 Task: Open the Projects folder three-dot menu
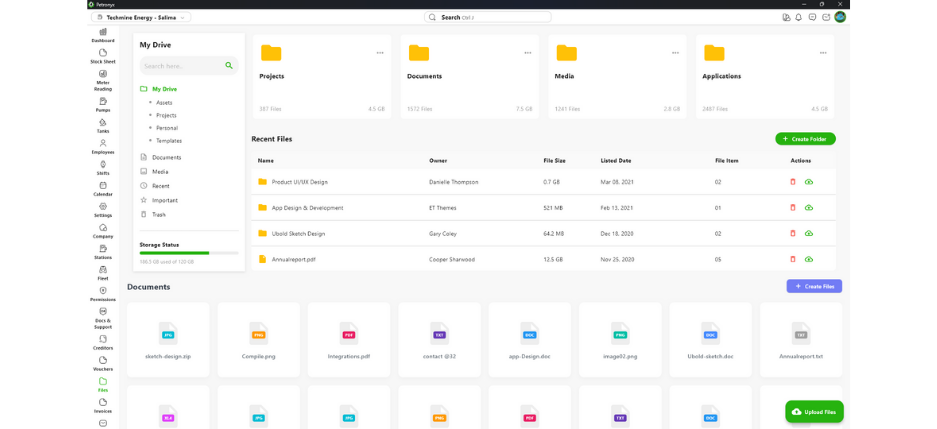[380, 53]
